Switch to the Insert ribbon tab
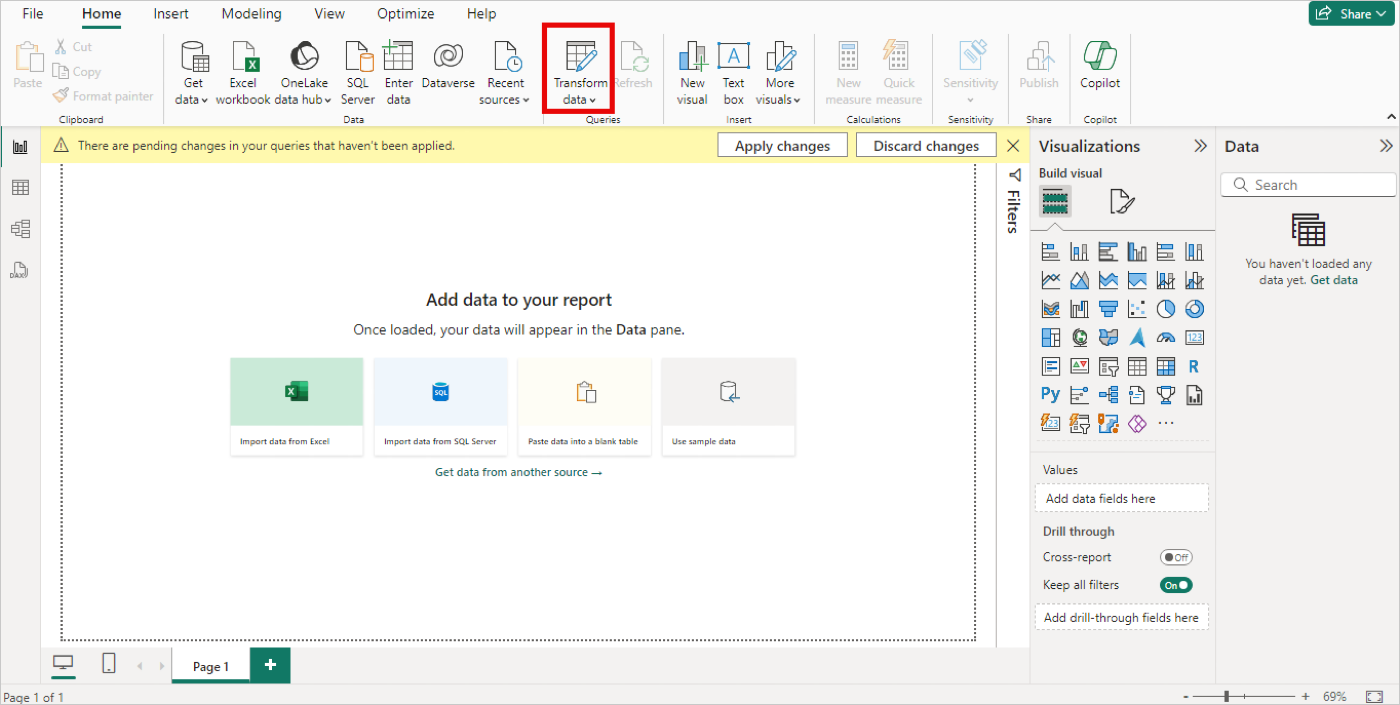The image size is (1400, 705). coord(171,14)
